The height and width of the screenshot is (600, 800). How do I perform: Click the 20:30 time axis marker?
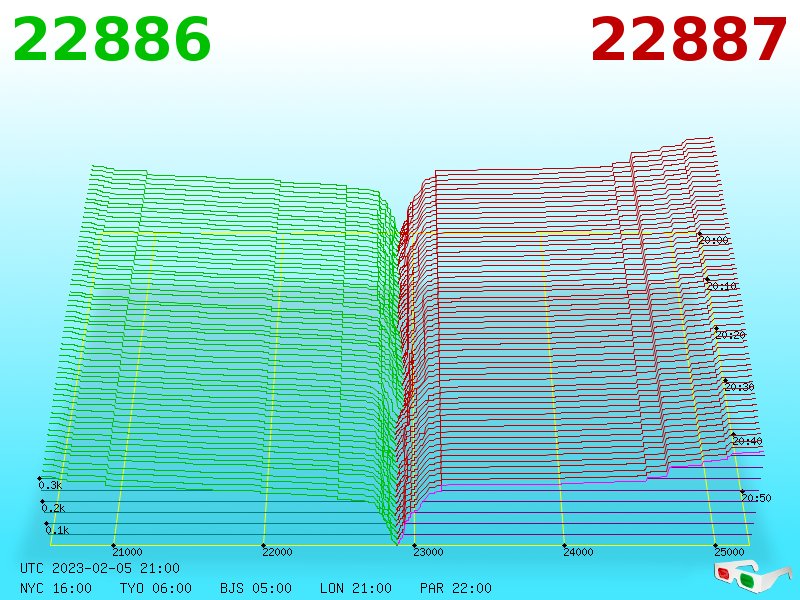pos(739,387)
